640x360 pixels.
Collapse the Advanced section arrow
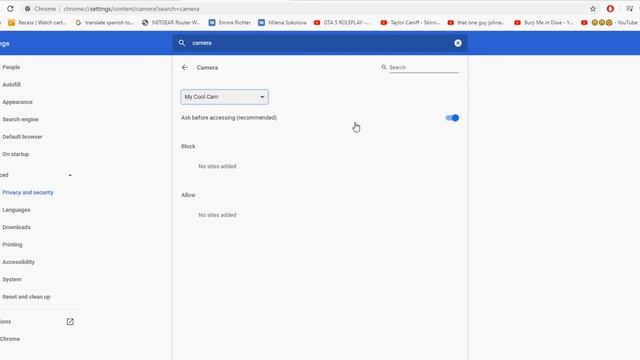coord(70,175)
